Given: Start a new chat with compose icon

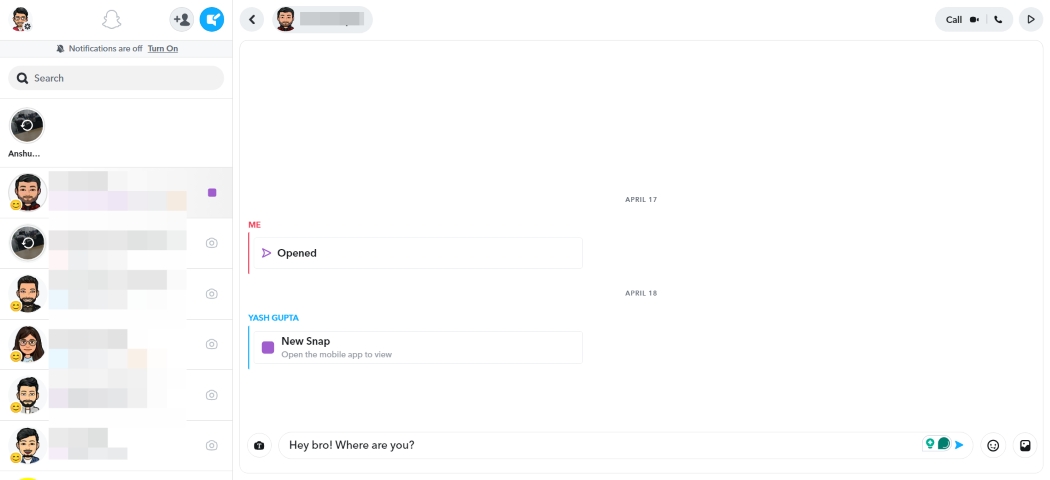Looking at the screenshot, I should pos(212,19).
